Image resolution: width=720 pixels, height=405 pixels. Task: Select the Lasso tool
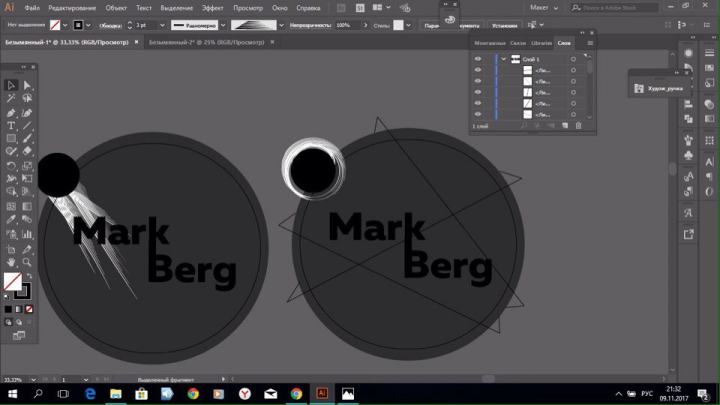(x=27, y=98)
